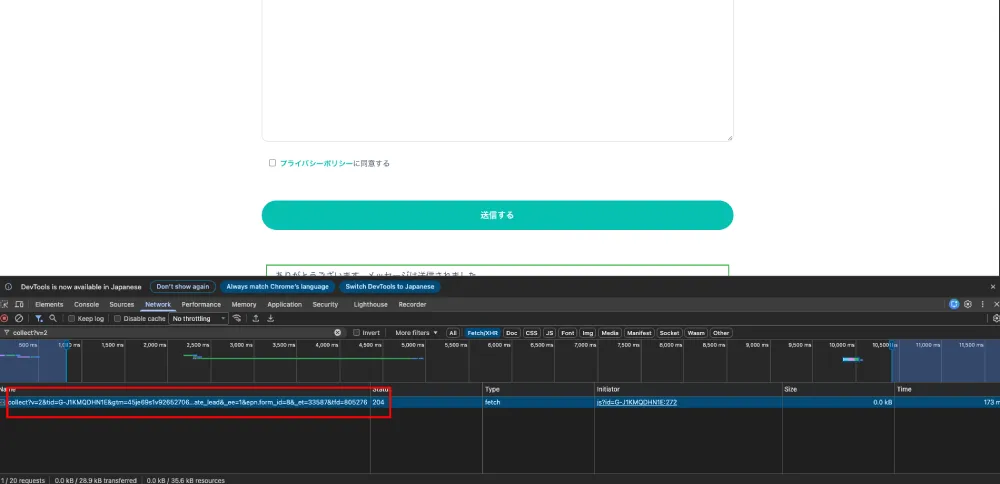1000x484 pixels.
Task: Filter requests by Media type
Action: 610,333
